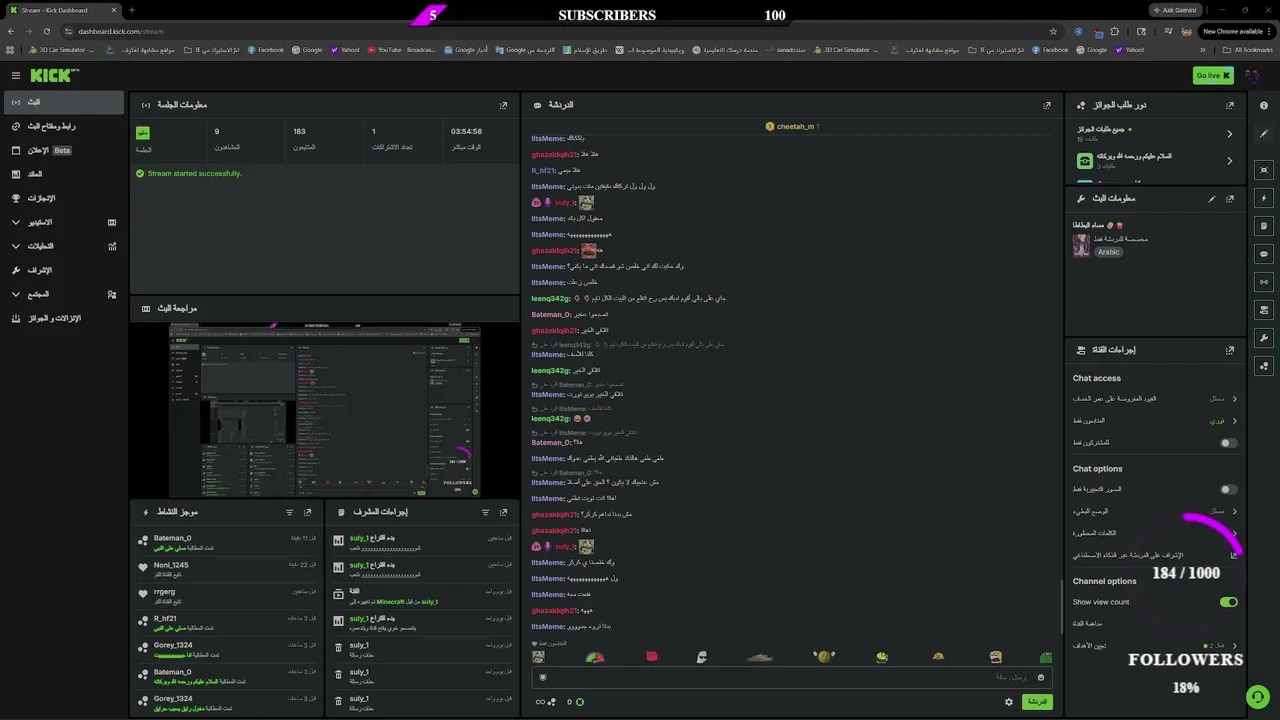Click the Minecraft category change entry
Image resolution: width=1280 pixels, height=720 pixels.
coord(423,596)
